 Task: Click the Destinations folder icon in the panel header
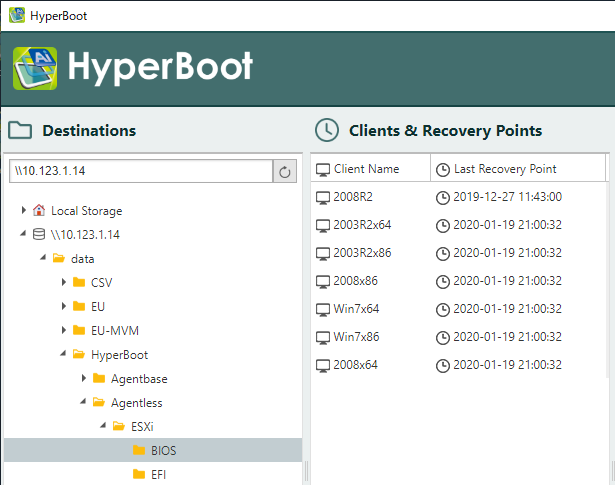click(x=20, y=130)
